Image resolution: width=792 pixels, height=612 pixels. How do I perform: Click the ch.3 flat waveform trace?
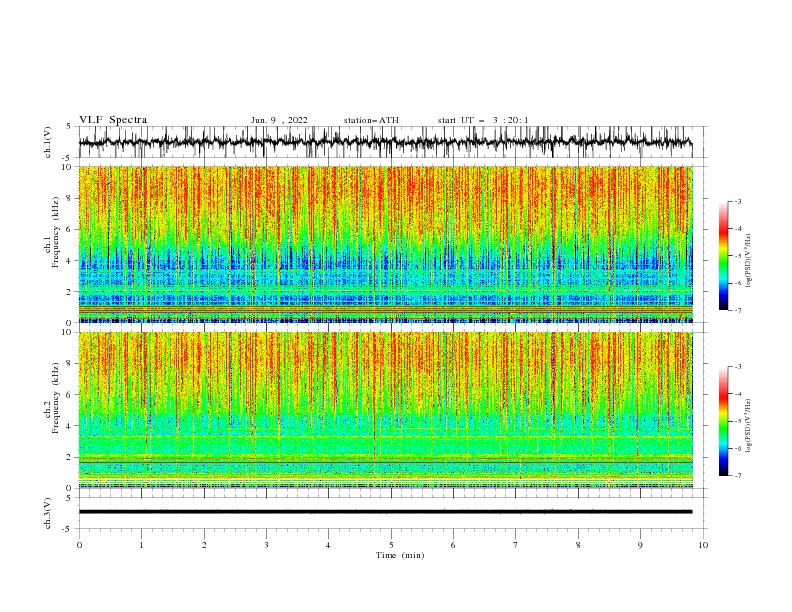[386, 512]
